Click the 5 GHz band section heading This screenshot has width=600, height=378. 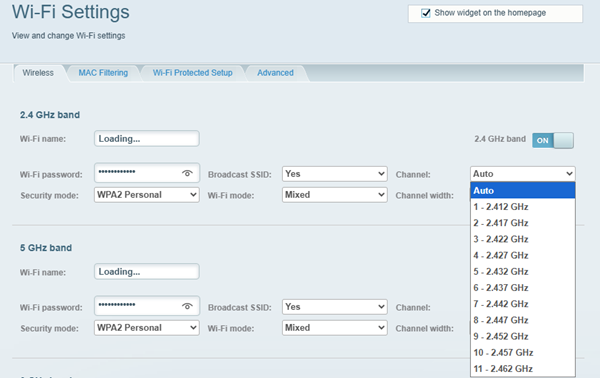[x=46, y=248]
